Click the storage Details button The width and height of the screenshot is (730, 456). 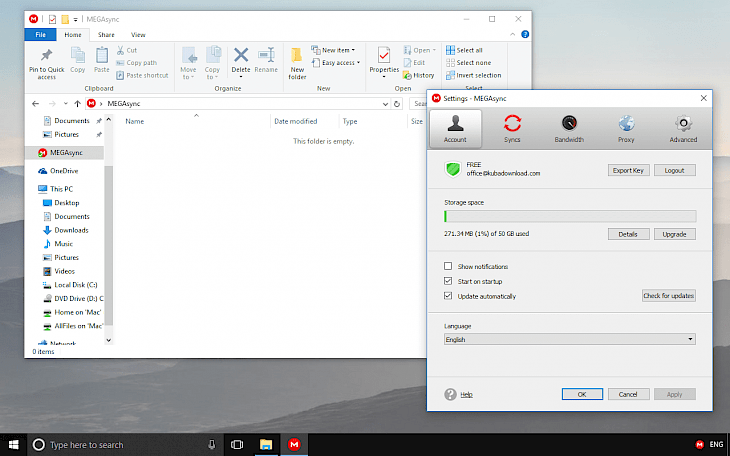tap(629, 234)
